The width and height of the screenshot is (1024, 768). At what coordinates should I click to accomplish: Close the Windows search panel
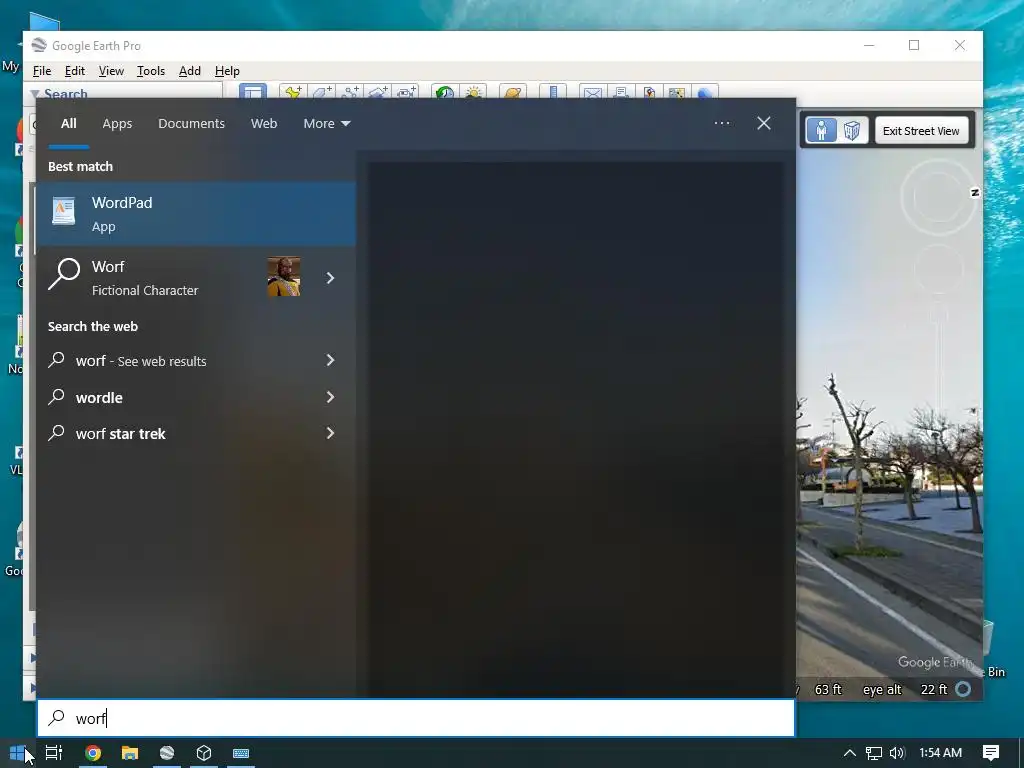[763, 123]
